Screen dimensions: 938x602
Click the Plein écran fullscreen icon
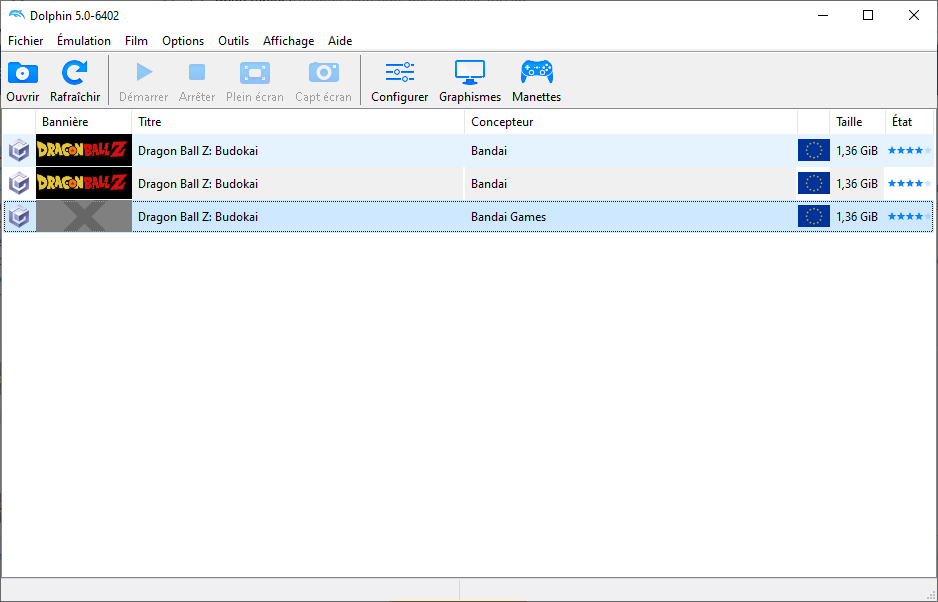pyautogui.click(x=255, y=73)
